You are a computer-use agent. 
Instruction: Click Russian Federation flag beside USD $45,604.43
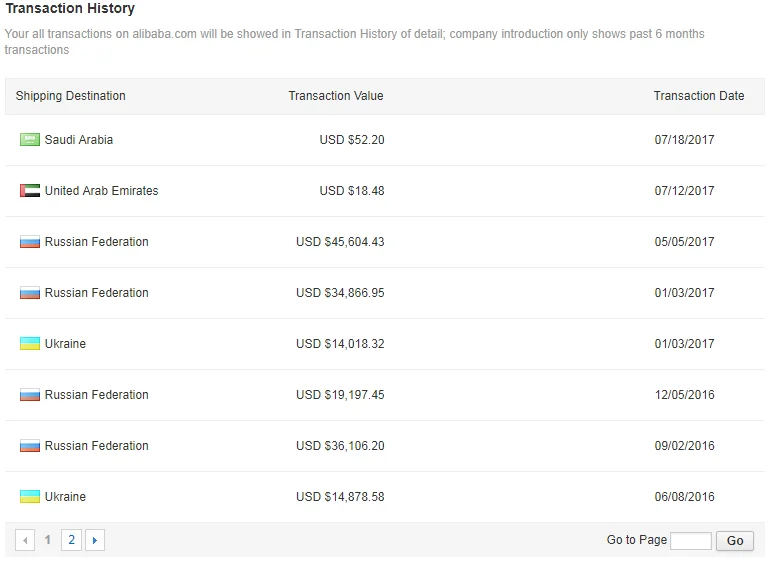pos(29,242)
